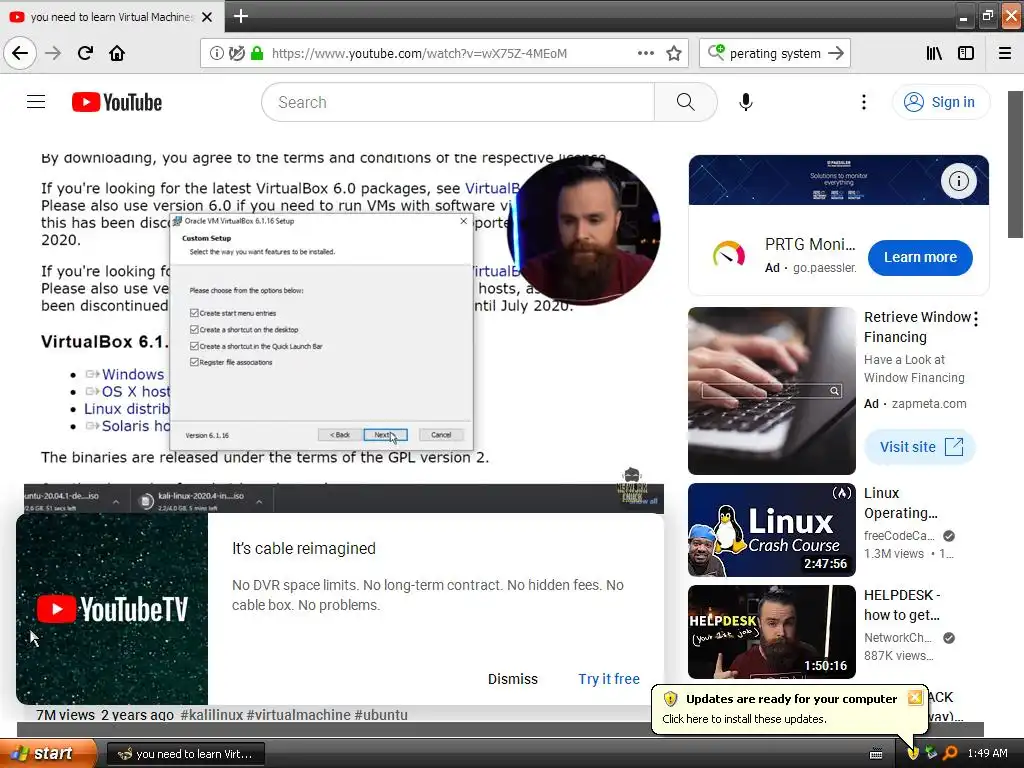Open the Library icon in the toolbar
This screenshot has width=1024, height=768.
(x=934, y=54)
